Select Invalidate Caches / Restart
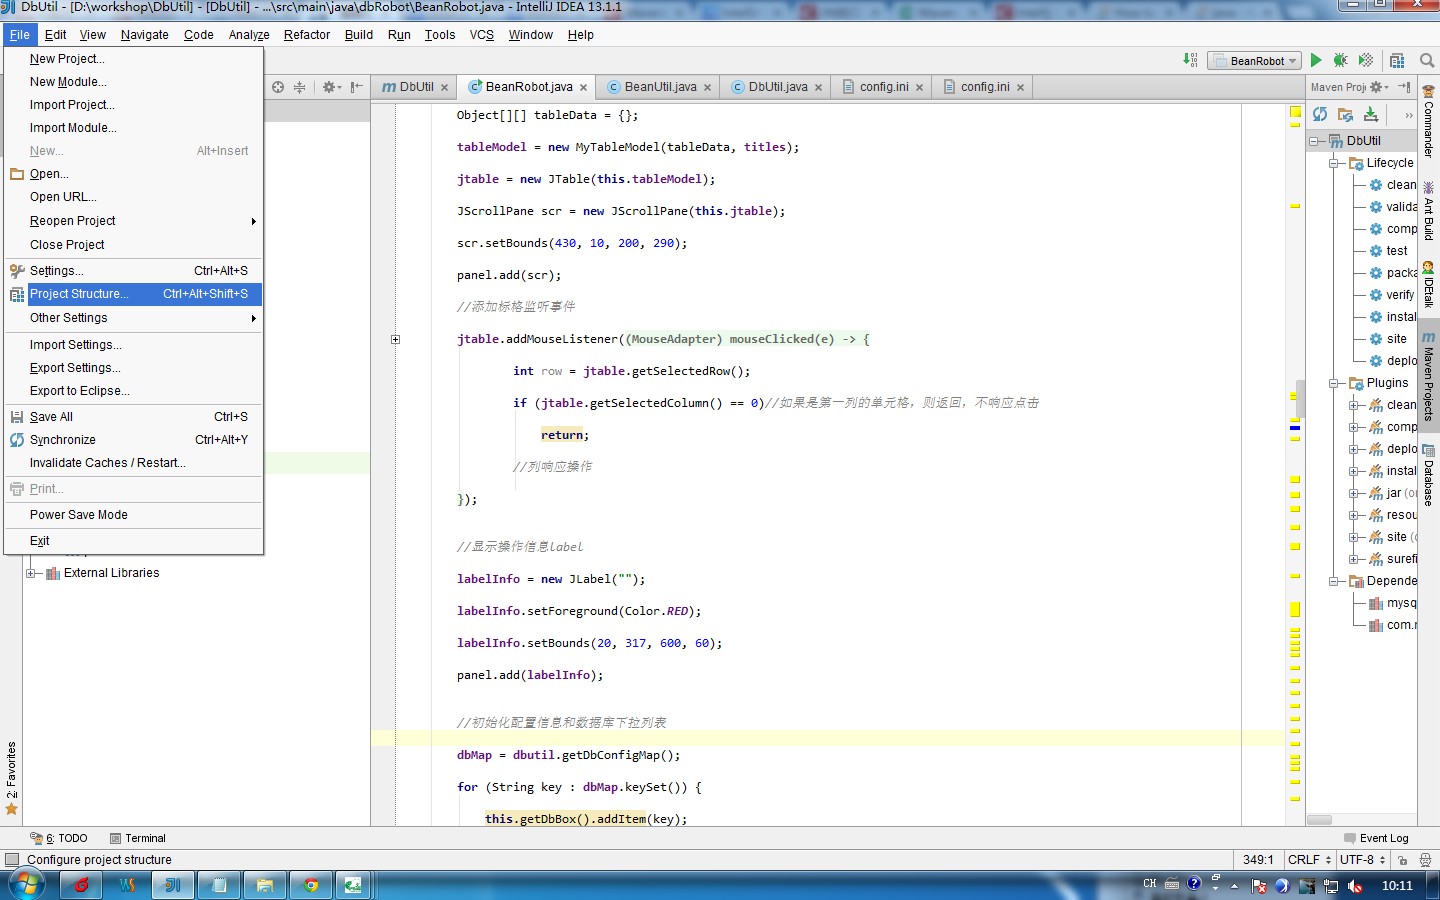1440x900 pixels. [133, 463]
